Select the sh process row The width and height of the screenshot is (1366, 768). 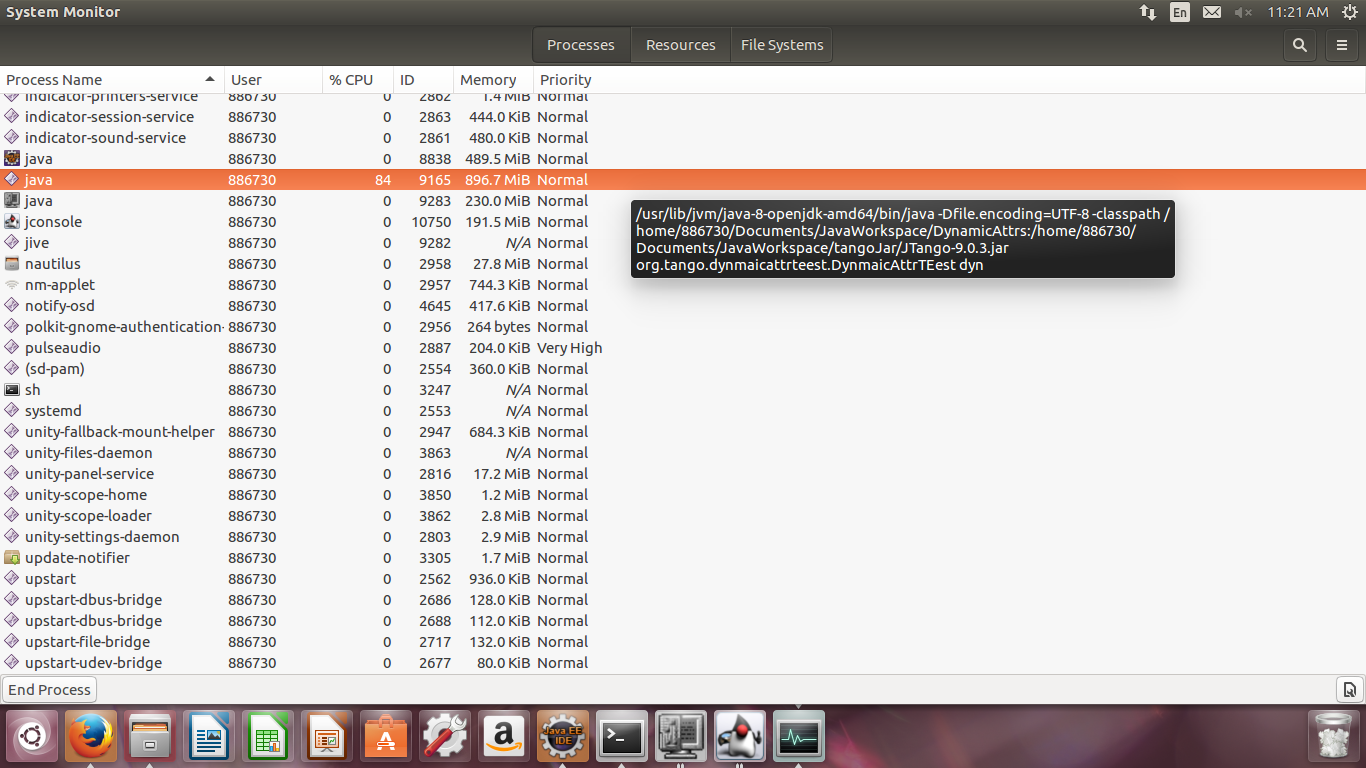(x=683, y=390)
